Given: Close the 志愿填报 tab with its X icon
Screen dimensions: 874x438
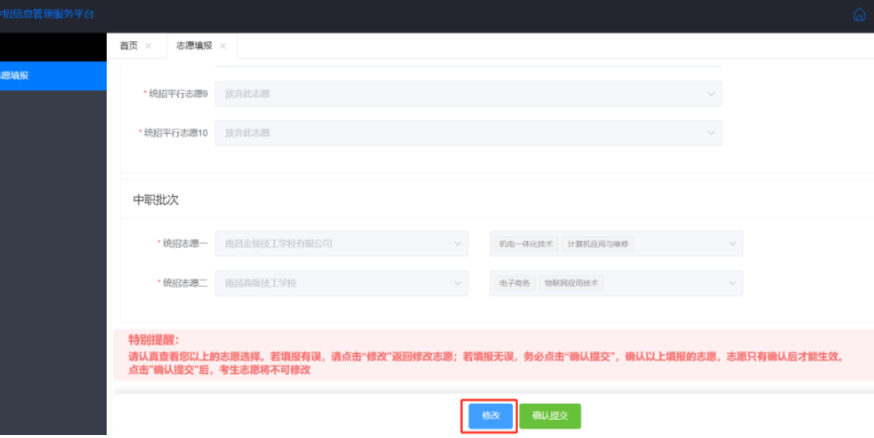Looking at the screenshot, I should [222, 46].
